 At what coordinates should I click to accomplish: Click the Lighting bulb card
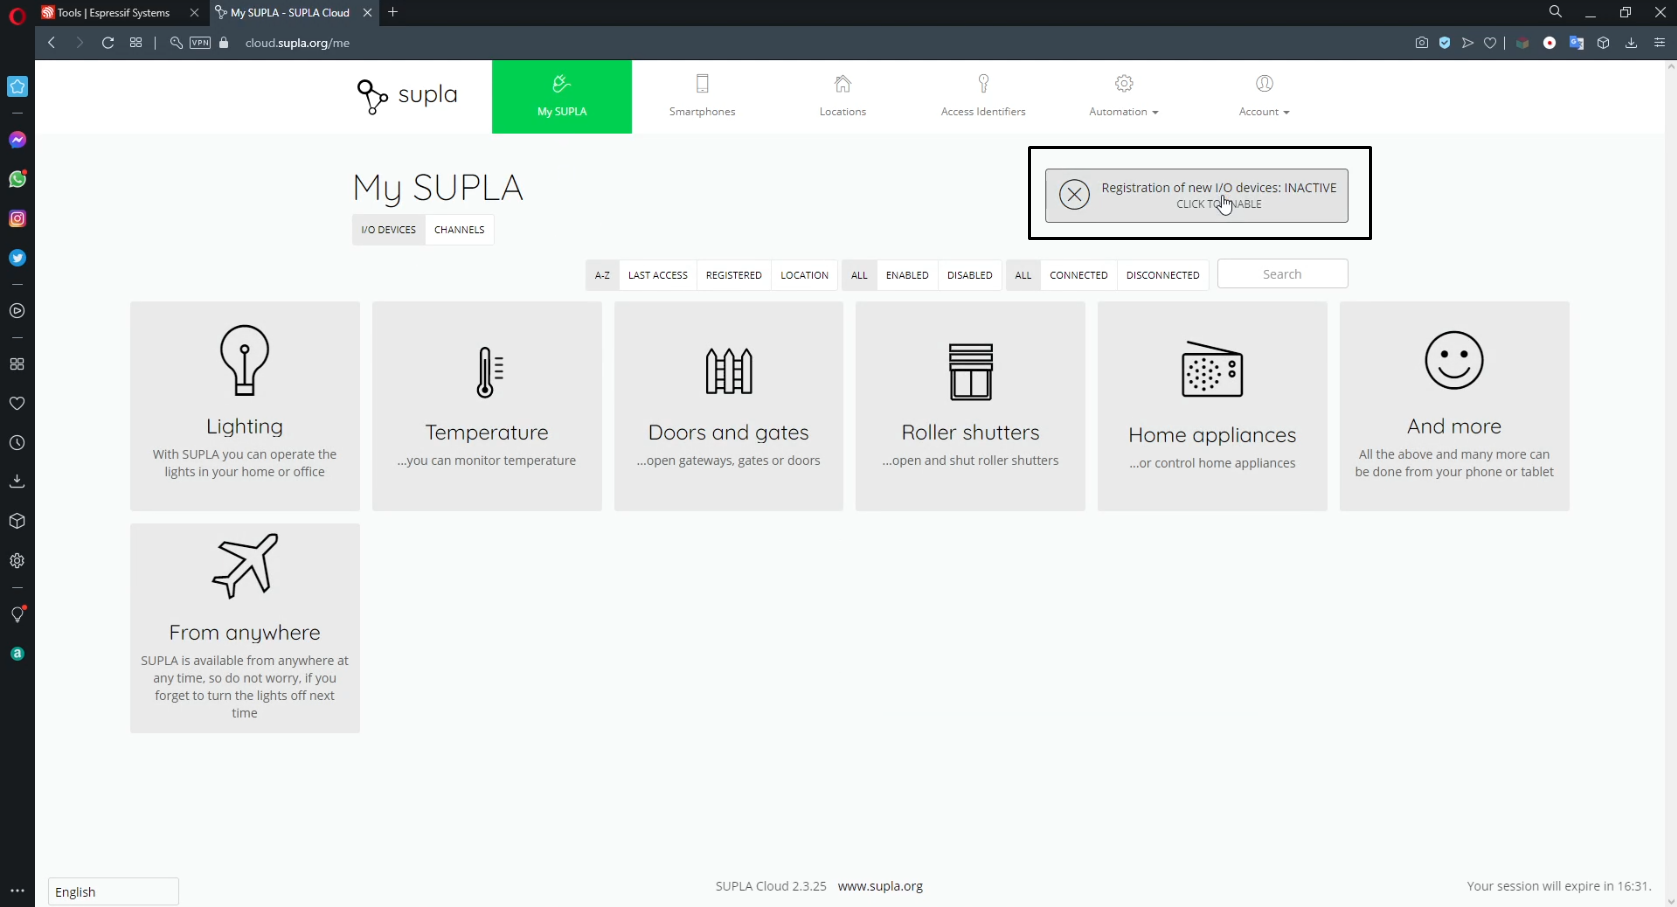click(x=245, y=406)
